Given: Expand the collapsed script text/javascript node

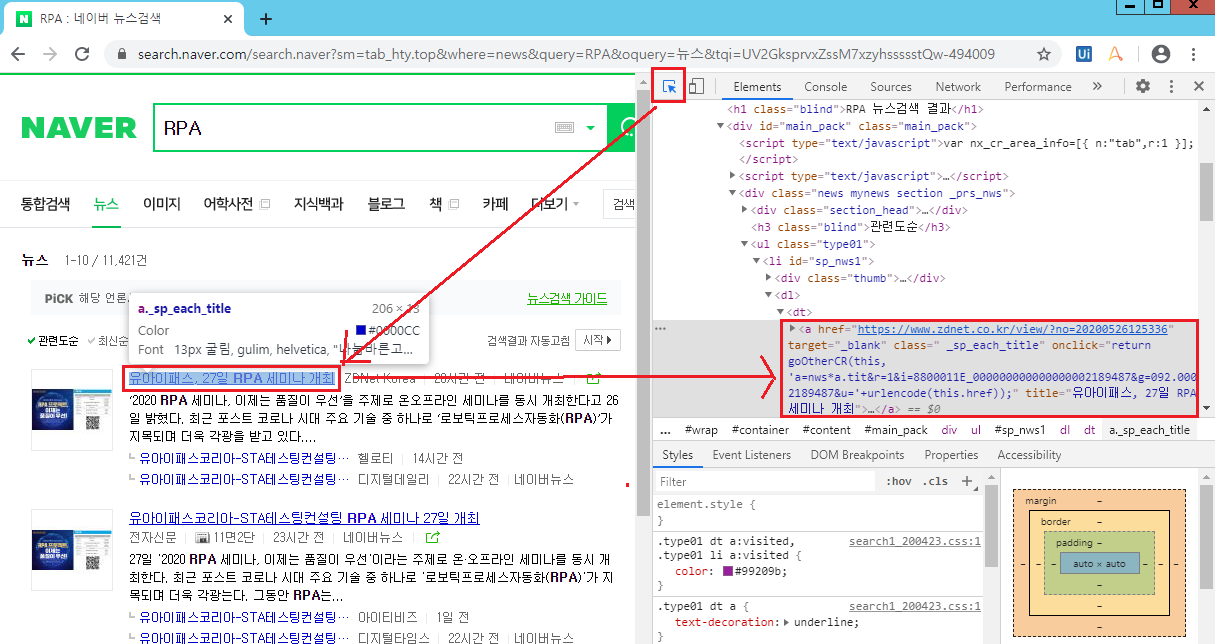Looking at the screenshot, I should [732, 176].
